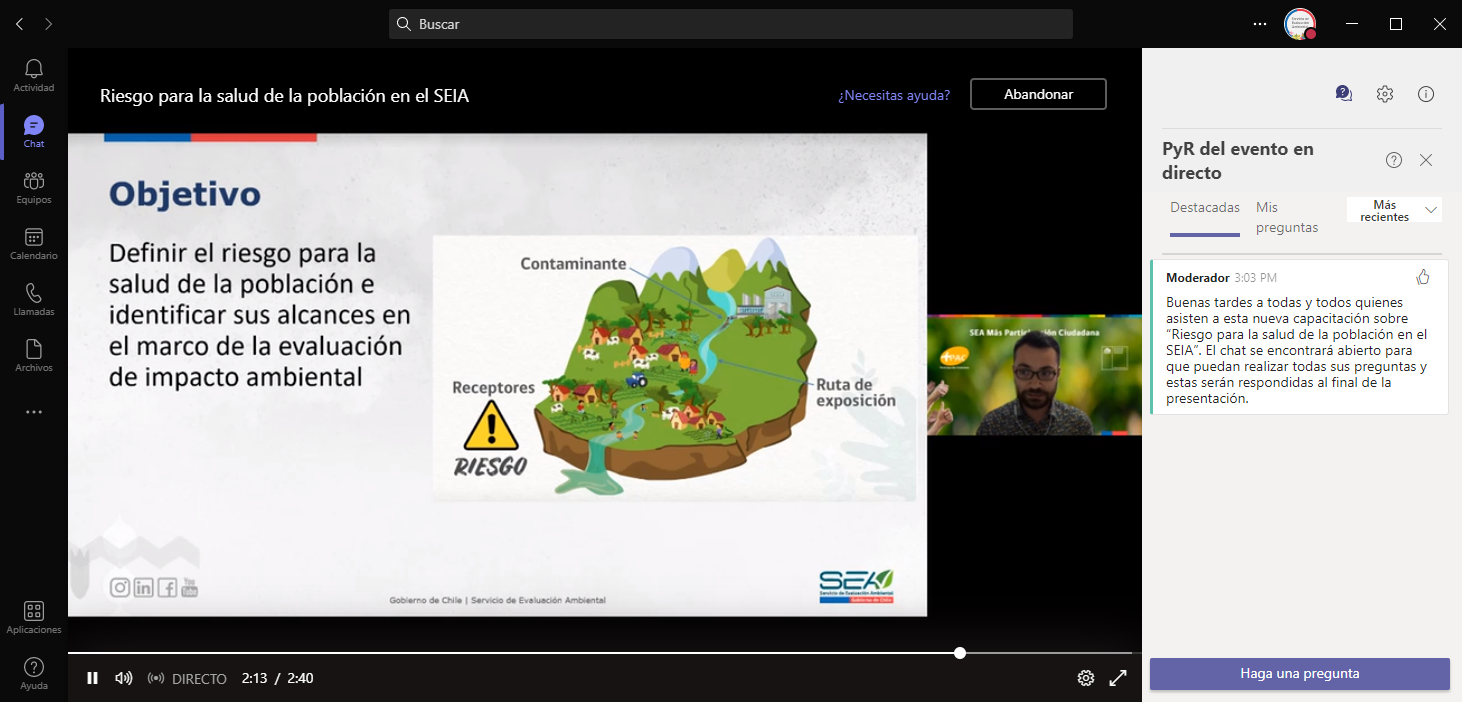Toggle fullscreen mode for the video
This screenshot has height=702, width=1462.
[1119, 678]
